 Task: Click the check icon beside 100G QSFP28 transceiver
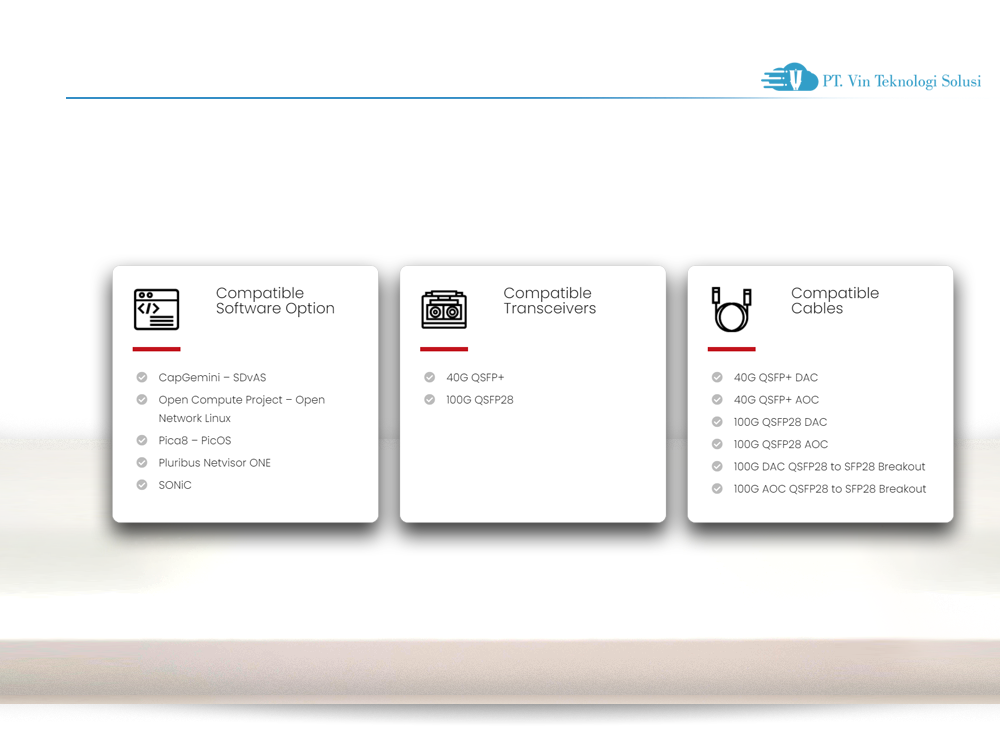[x=430, y=399]
